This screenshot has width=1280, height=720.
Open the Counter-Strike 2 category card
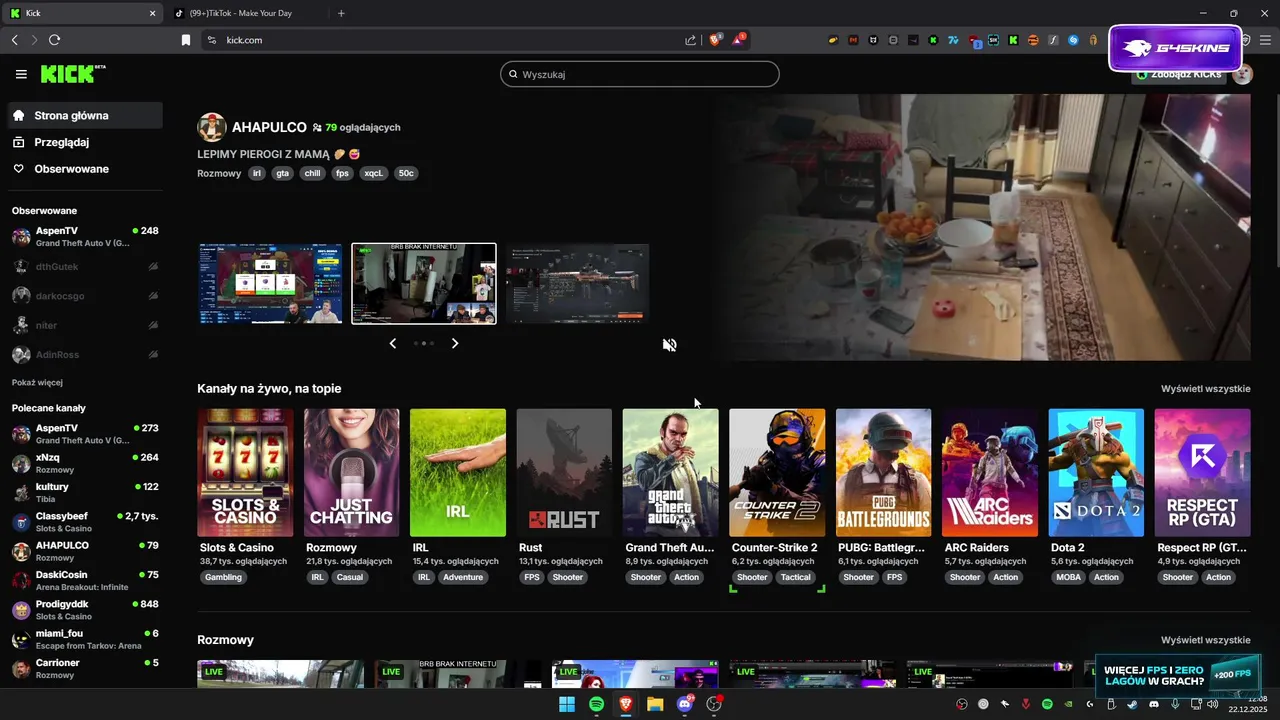coord(777,473)
